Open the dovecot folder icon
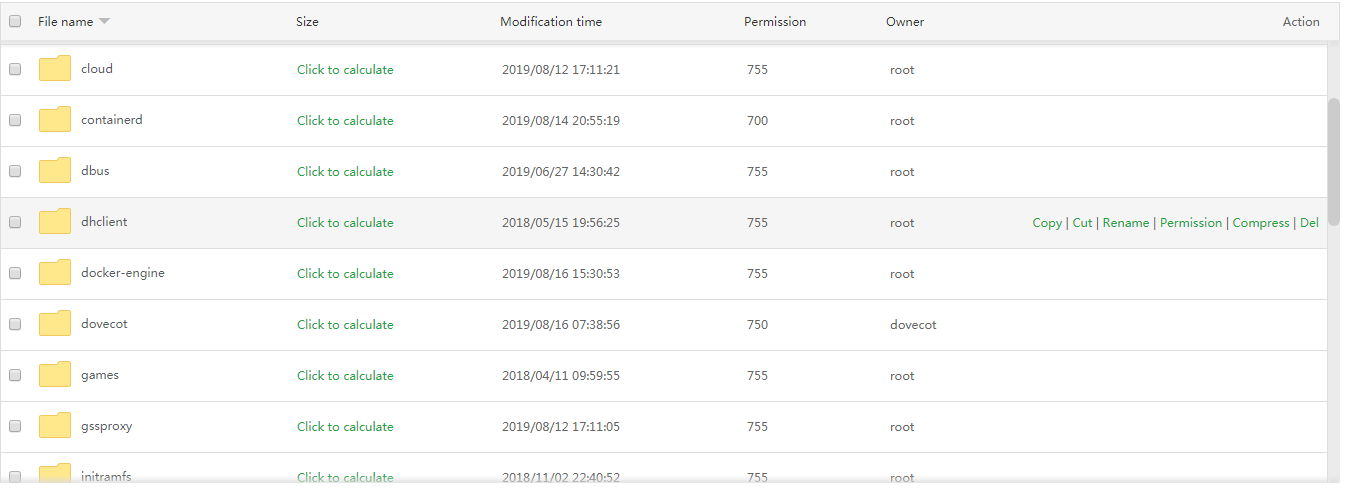Viewport: 1351px width, 494px height. [55, 324]
